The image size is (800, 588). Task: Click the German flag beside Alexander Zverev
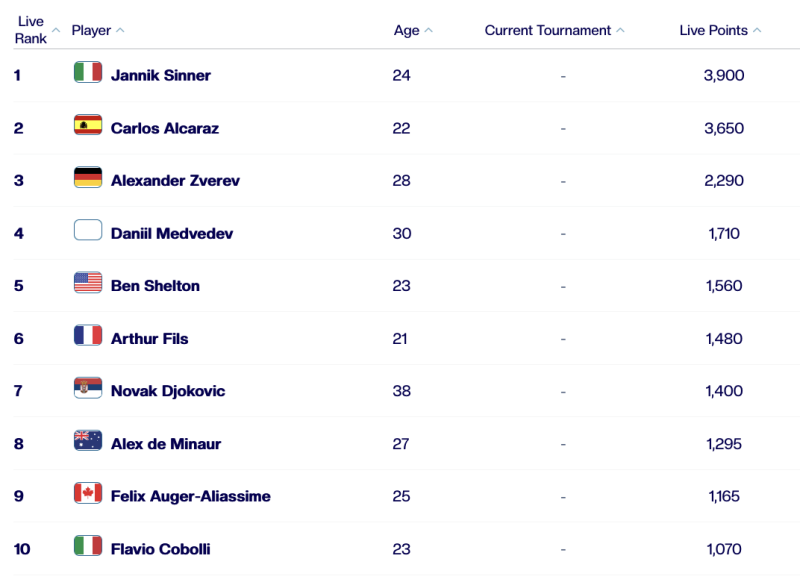pos(88,179)
